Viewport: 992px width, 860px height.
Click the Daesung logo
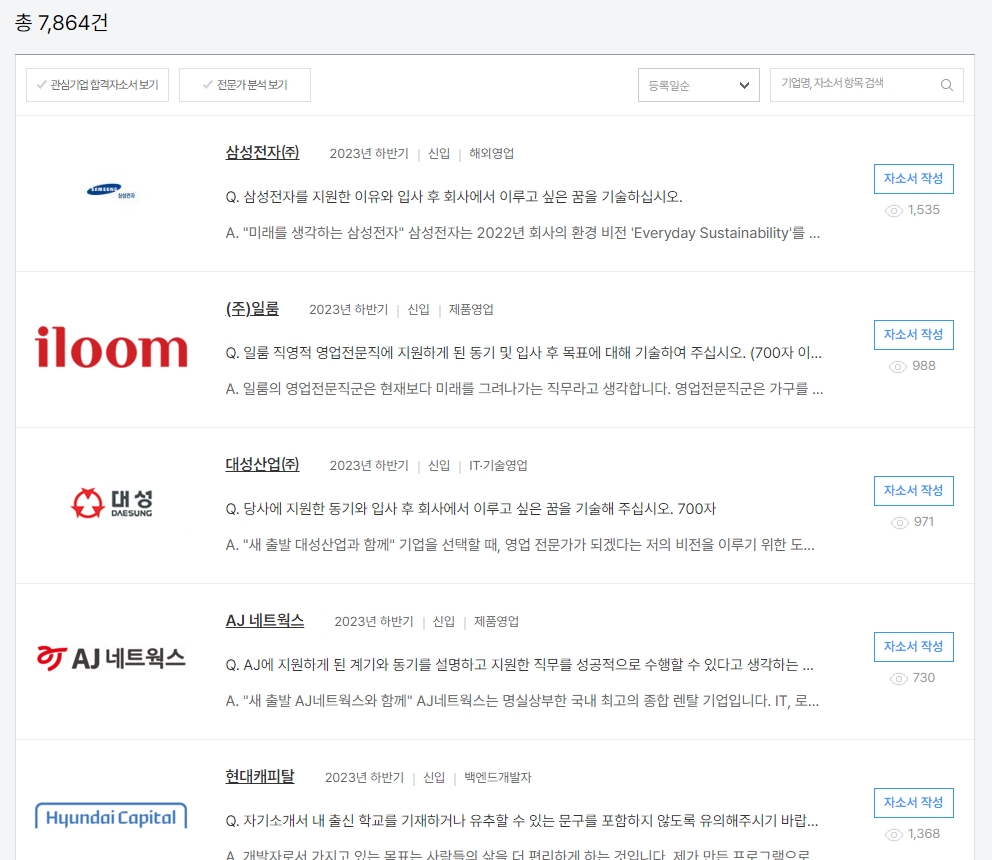click(x=111, y=503)
